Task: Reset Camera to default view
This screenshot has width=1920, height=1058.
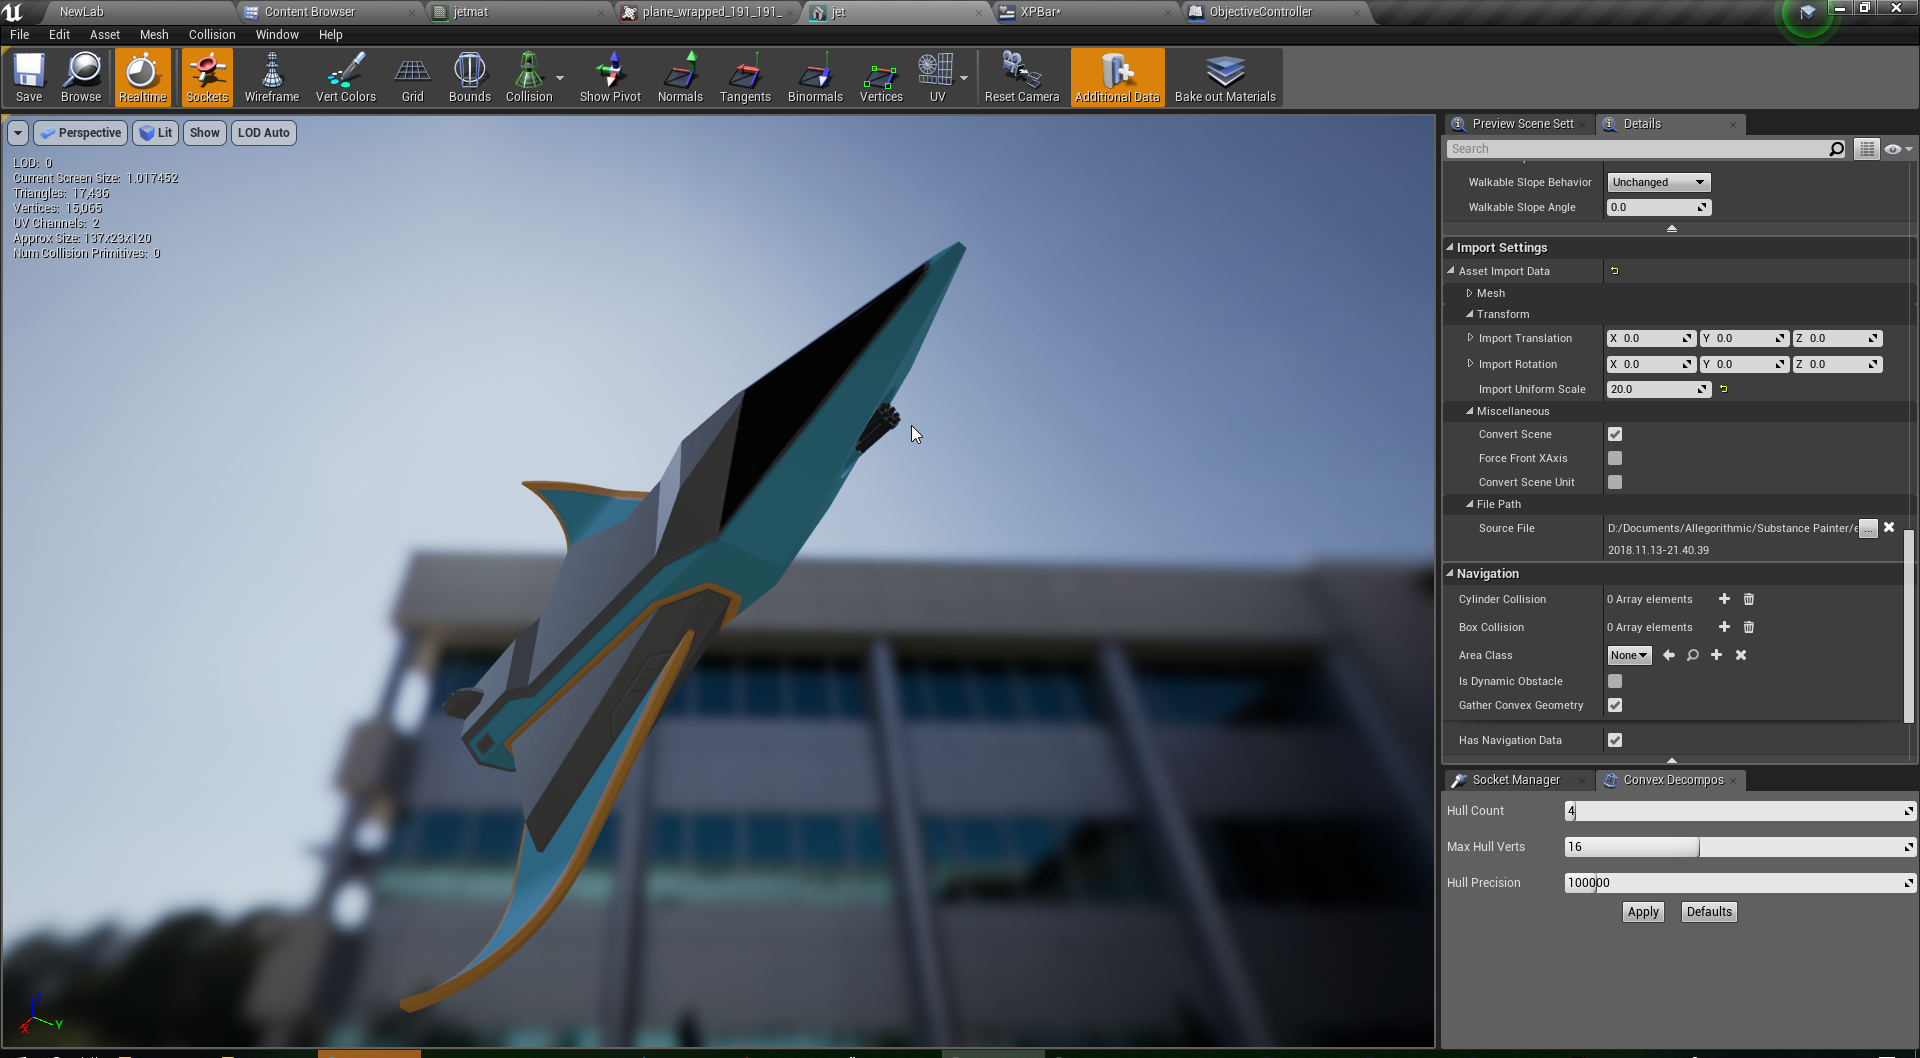Action: point(1022,78)
